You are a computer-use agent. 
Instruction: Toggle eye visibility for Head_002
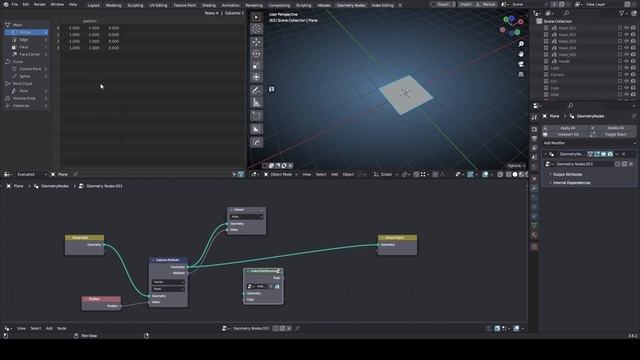tap(627, 35)
